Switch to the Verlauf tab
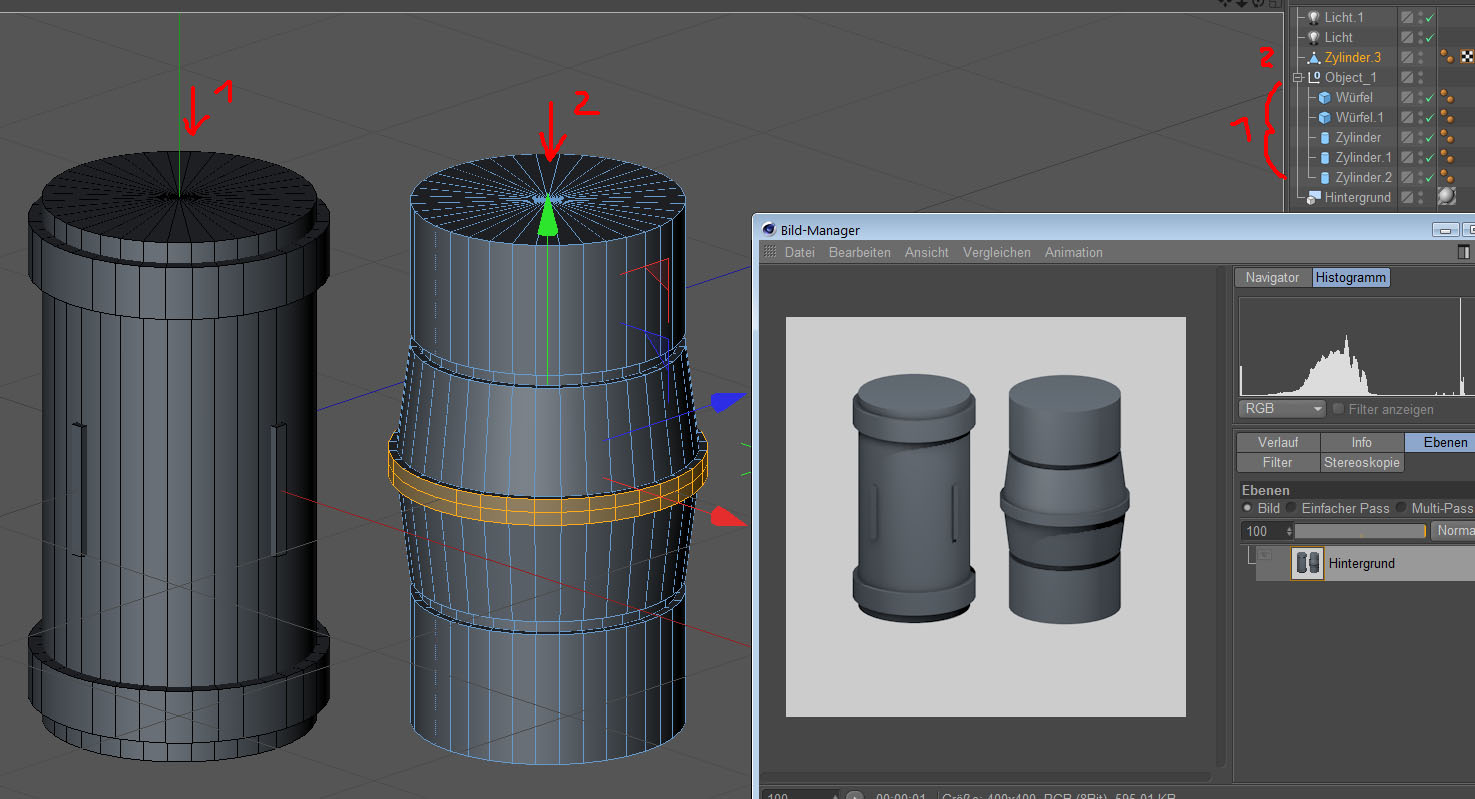Image resolution: width=1475 pixels, height=799 pixels. tap(1278, 442)
